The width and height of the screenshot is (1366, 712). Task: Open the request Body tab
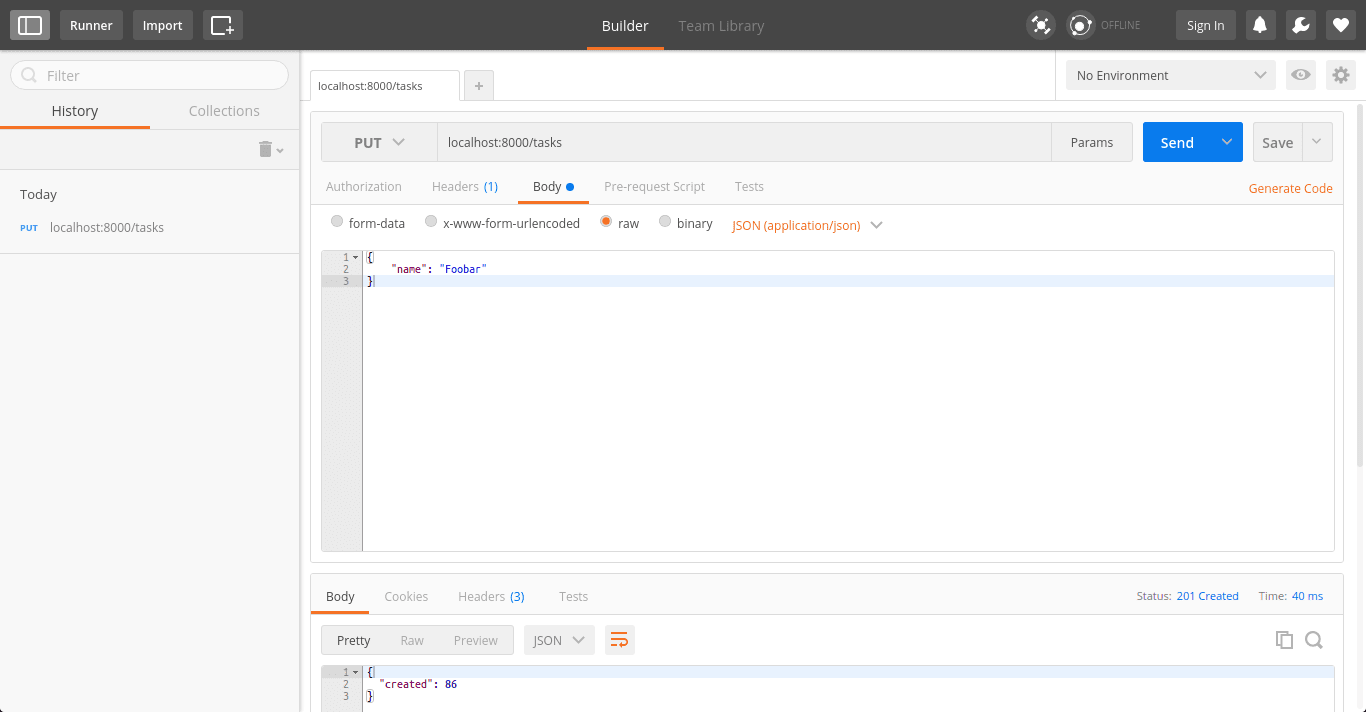coord(553,187)
